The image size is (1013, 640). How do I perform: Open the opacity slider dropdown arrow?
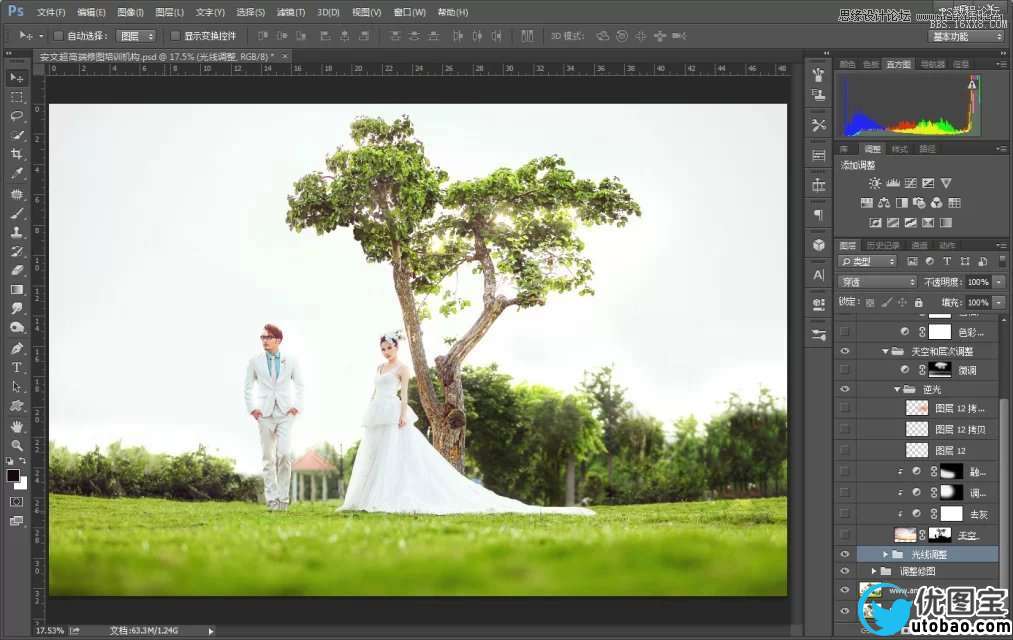coord(999,282)
